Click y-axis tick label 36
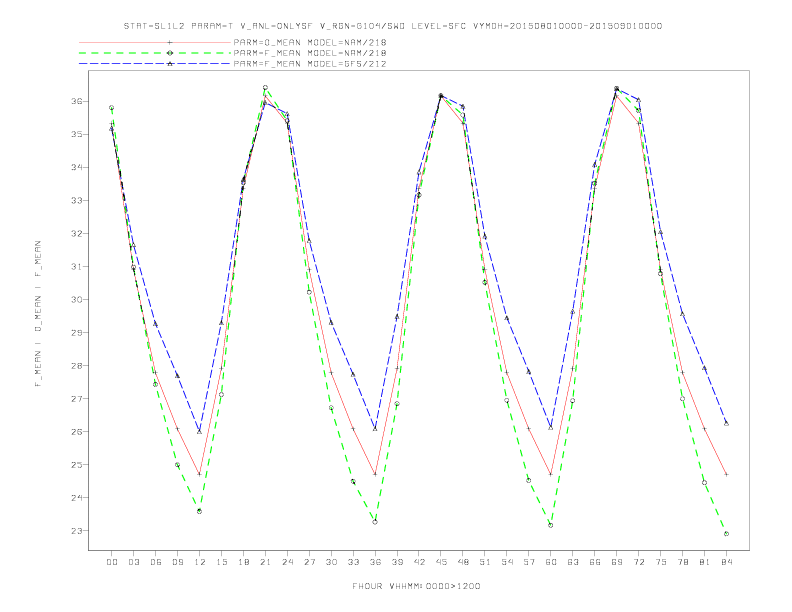The height and width of the screenshot is (612, 792). coord(77,101)
